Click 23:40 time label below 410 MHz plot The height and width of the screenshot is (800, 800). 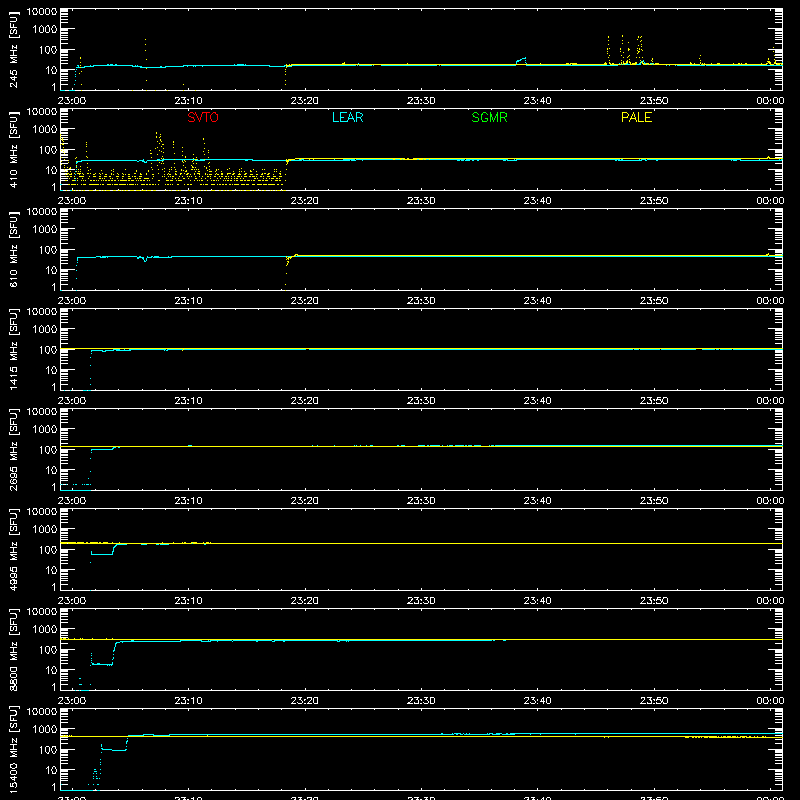pos(537,201)
